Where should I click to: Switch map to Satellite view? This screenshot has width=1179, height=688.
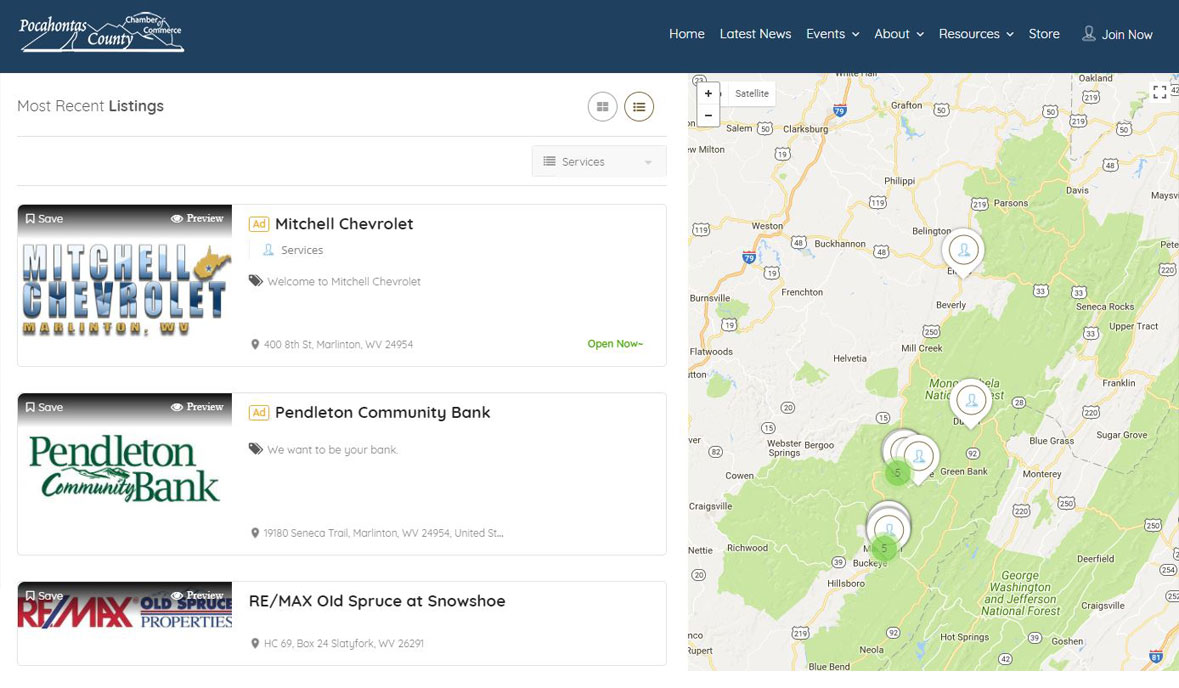(752, 94)
